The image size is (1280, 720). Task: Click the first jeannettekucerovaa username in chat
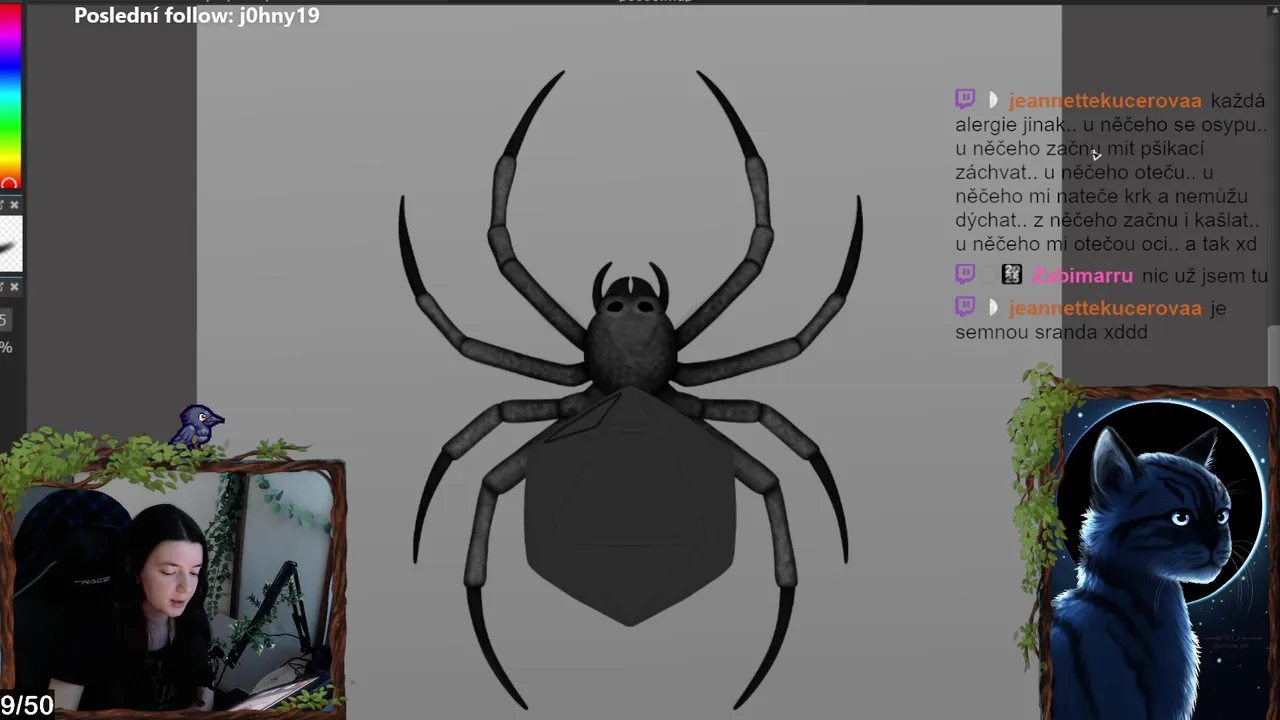pyautogui.click(x=1105, y=101)
